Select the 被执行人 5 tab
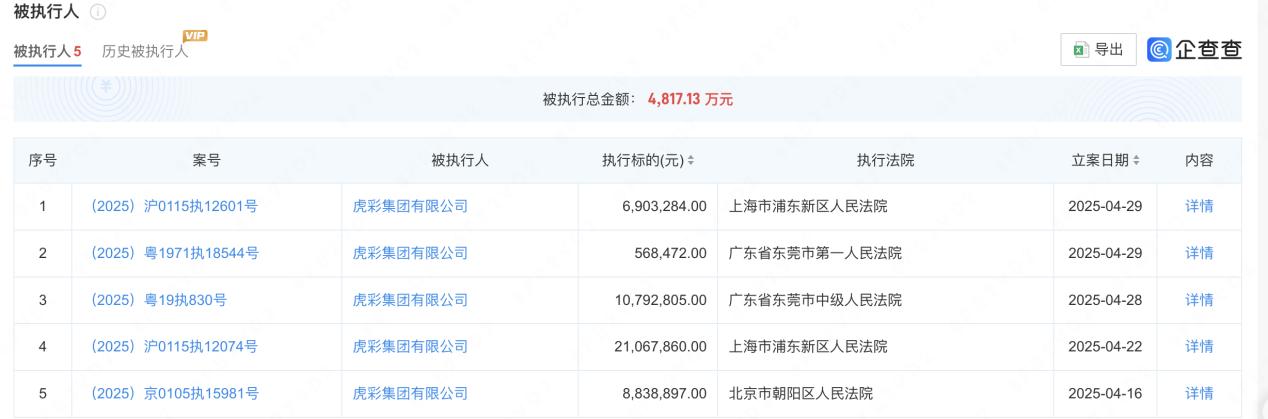Image resolution: width=1268 pixels, height=419 pixels. [47, 52]
